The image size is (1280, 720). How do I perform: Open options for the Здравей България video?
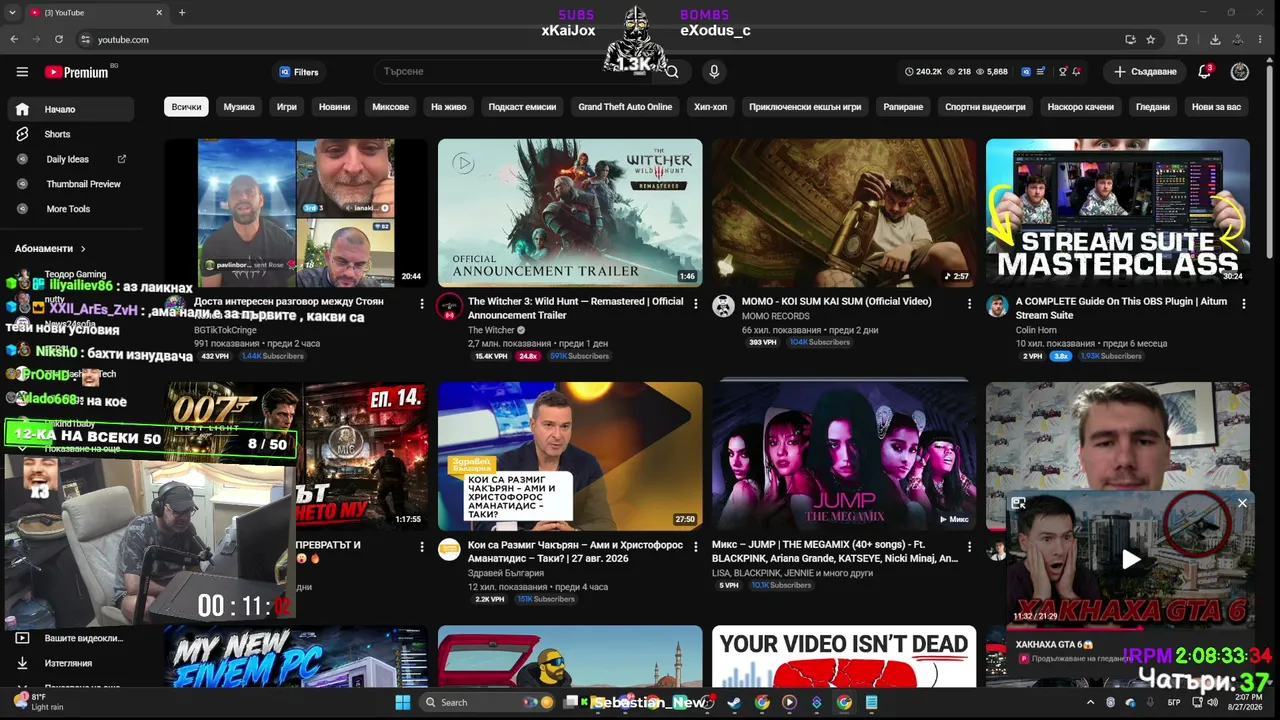pyautogui.click(x=696, y=547)
